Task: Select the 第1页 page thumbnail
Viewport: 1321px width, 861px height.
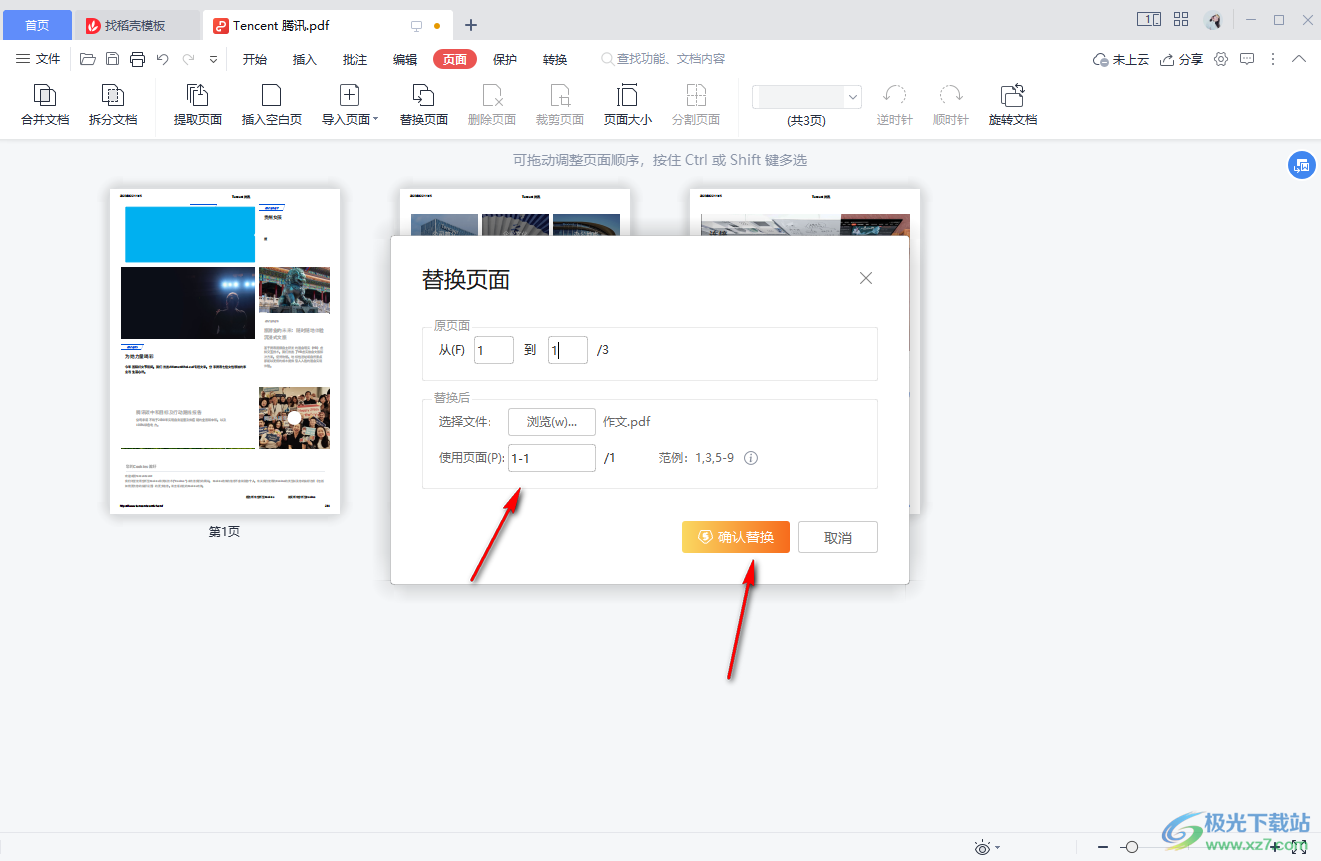Action: pyautogui.click(x=225, y=351)
